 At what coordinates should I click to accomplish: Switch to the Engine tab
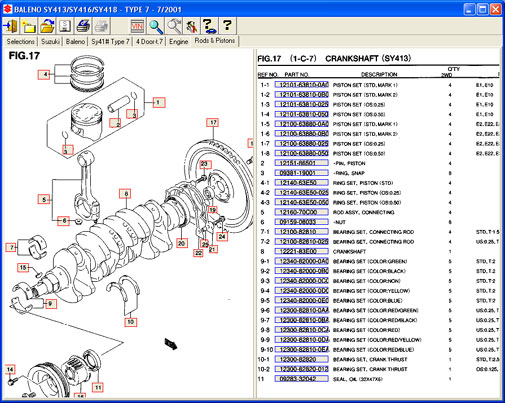(179, 42)
